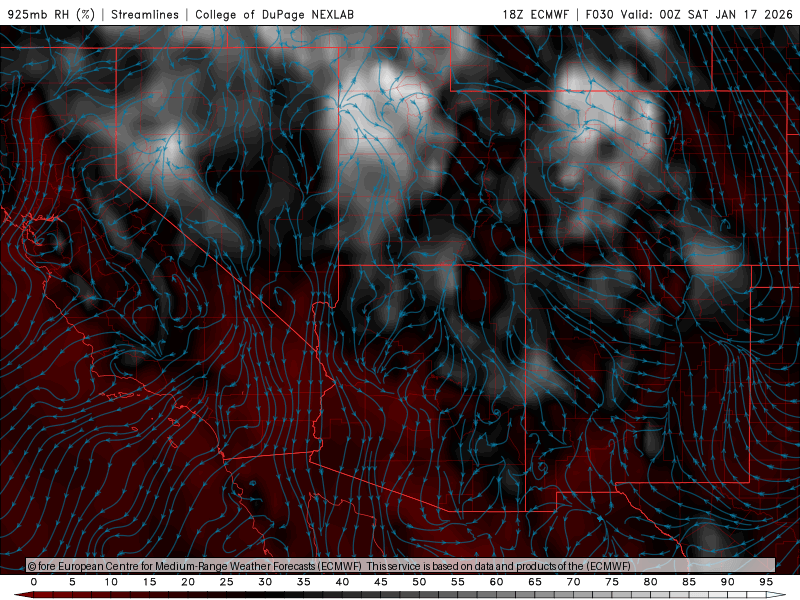Screen dimensions: 800x600
Task: Click the "60" humidity scale number
Action: (496, 582)
